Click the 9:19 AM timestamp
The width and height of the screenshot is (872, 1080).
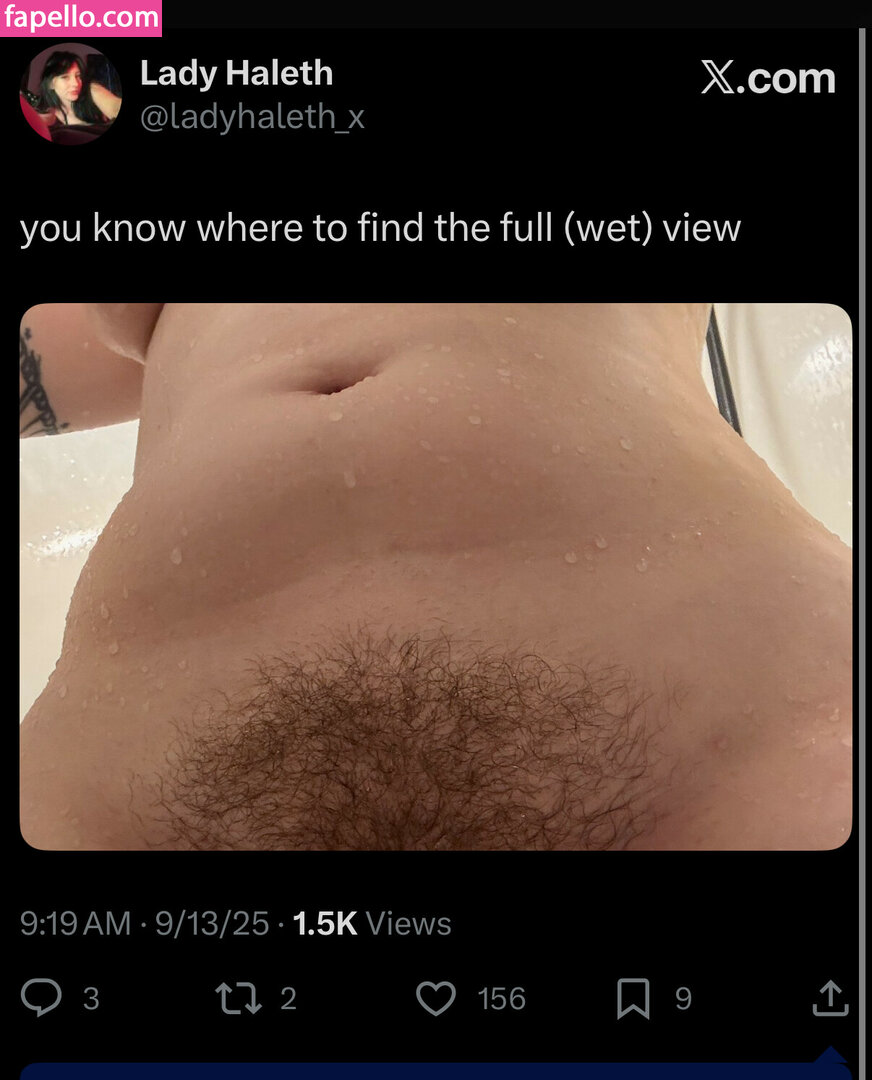tap(75, 923)
